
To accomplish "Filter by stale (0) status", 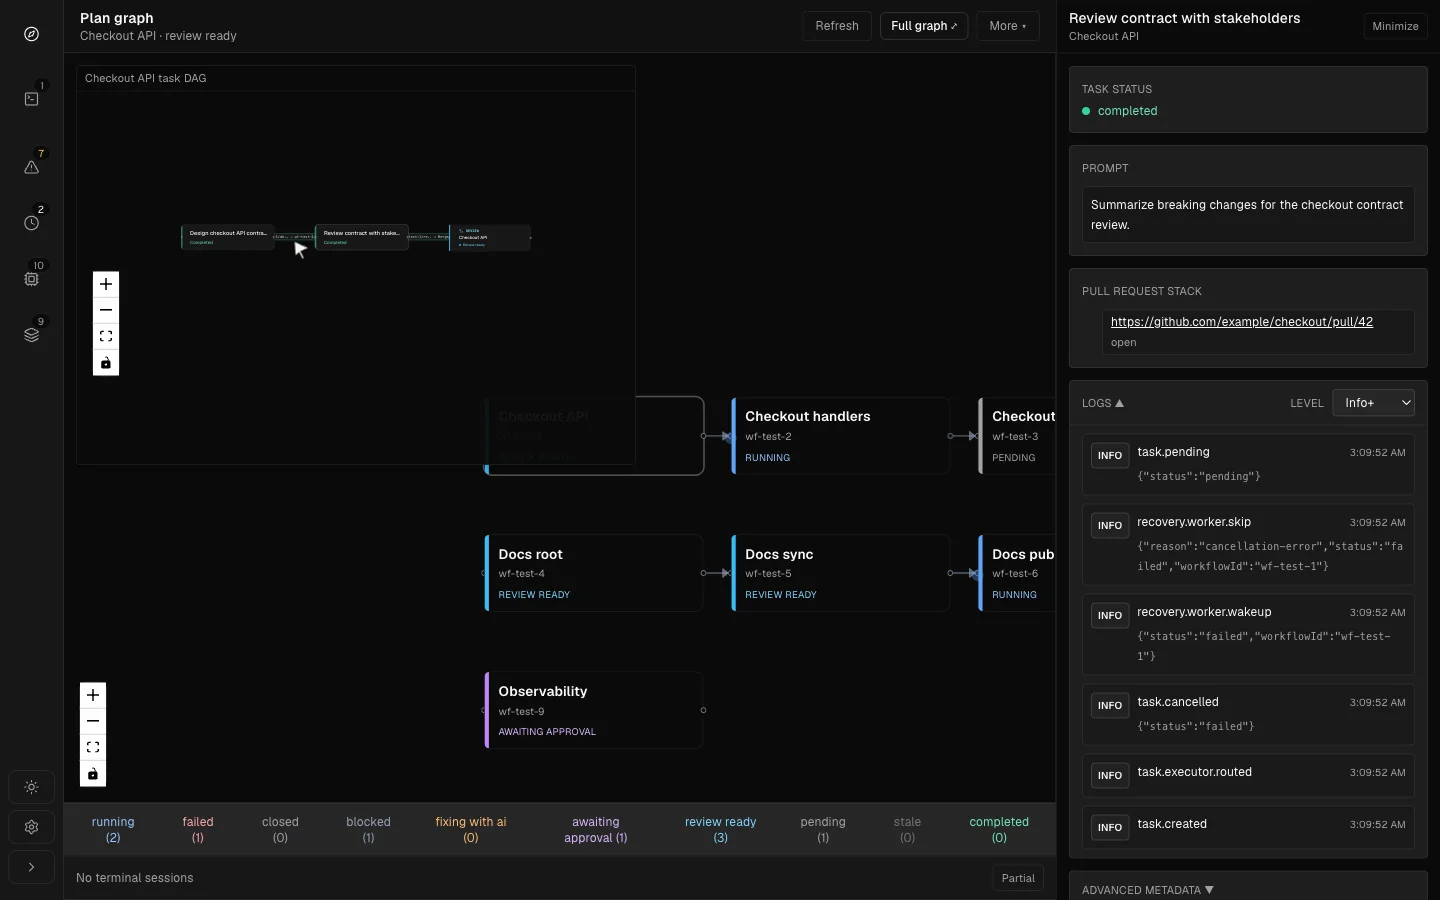I will [x=907, y=830].
